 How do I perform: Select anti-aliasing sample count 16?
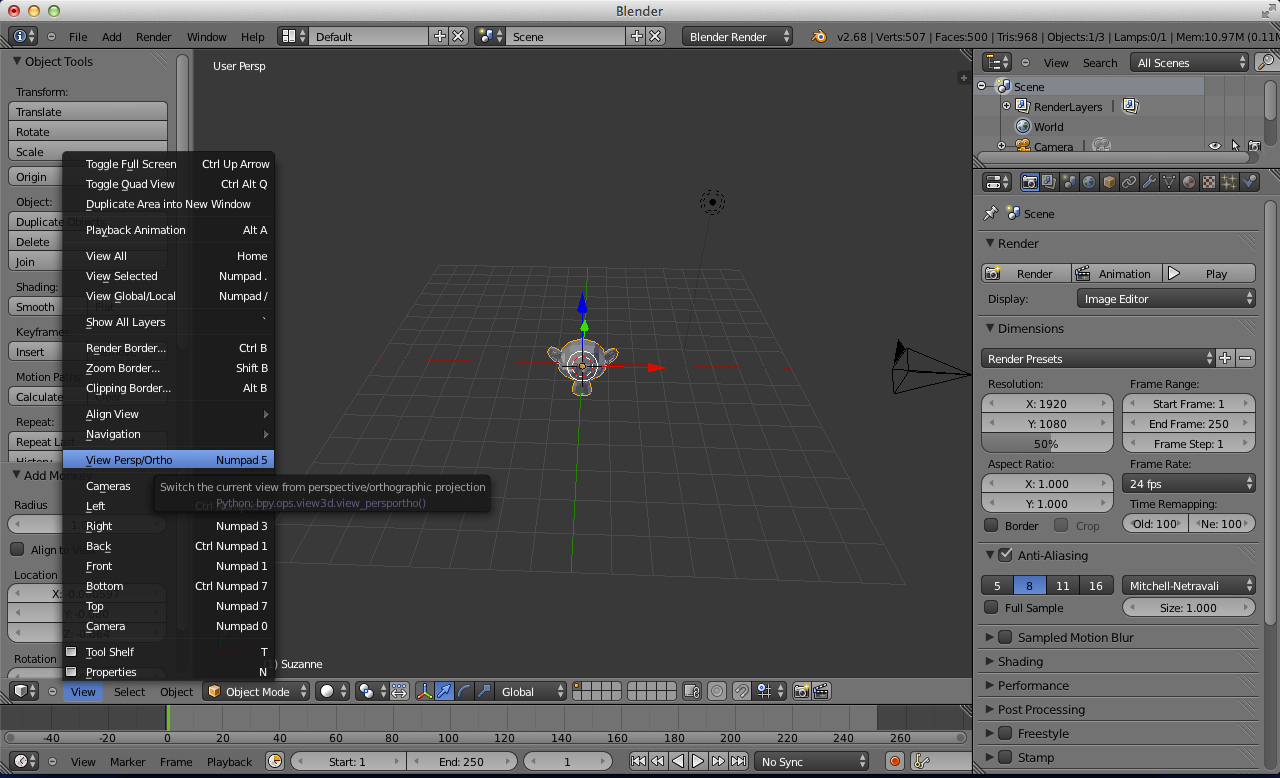tap(1096, 586)
